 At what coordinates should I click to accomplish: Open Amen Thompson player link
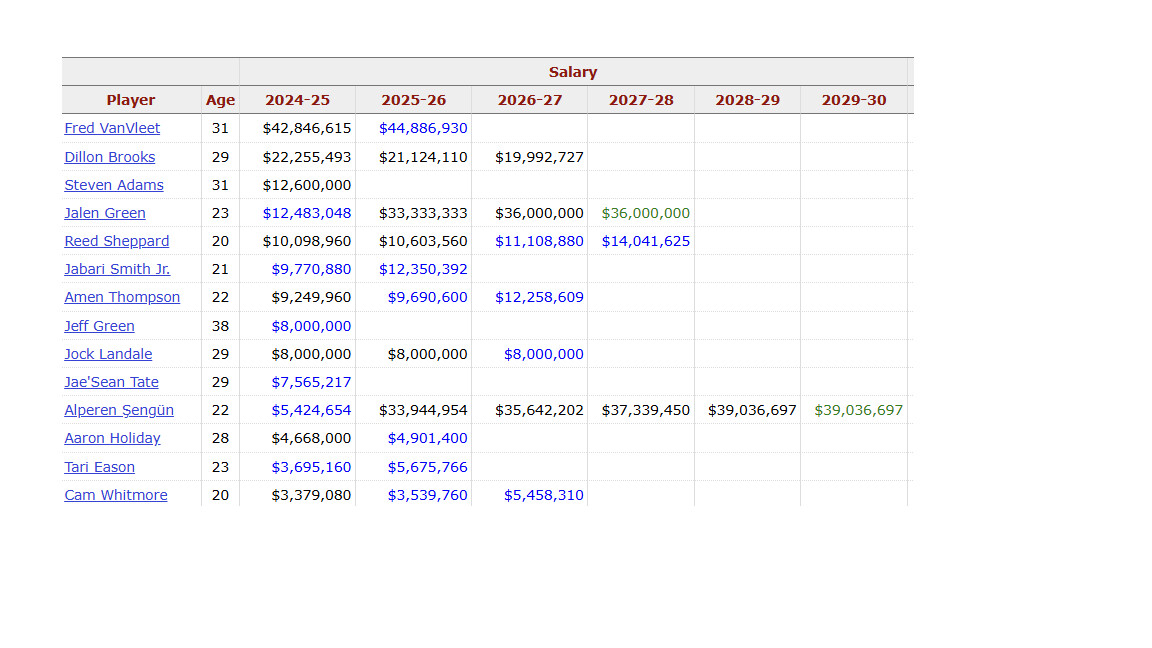click(122, 298)
